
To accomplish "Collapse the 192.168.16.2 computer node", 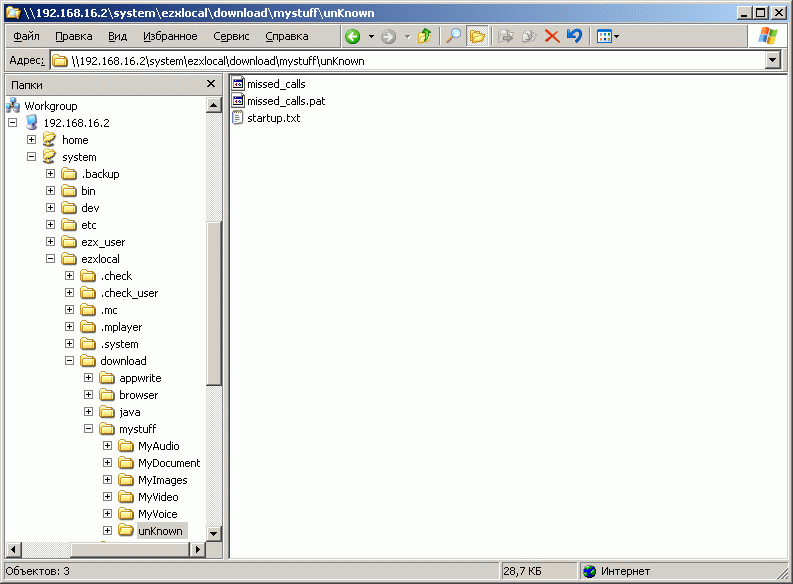I will click(13, 122).
